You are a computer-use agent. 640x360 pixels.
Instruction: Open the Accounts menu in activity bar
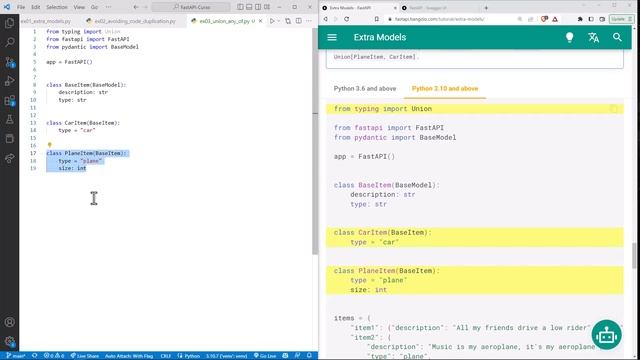pyautogui.click(x=9, y=322)
